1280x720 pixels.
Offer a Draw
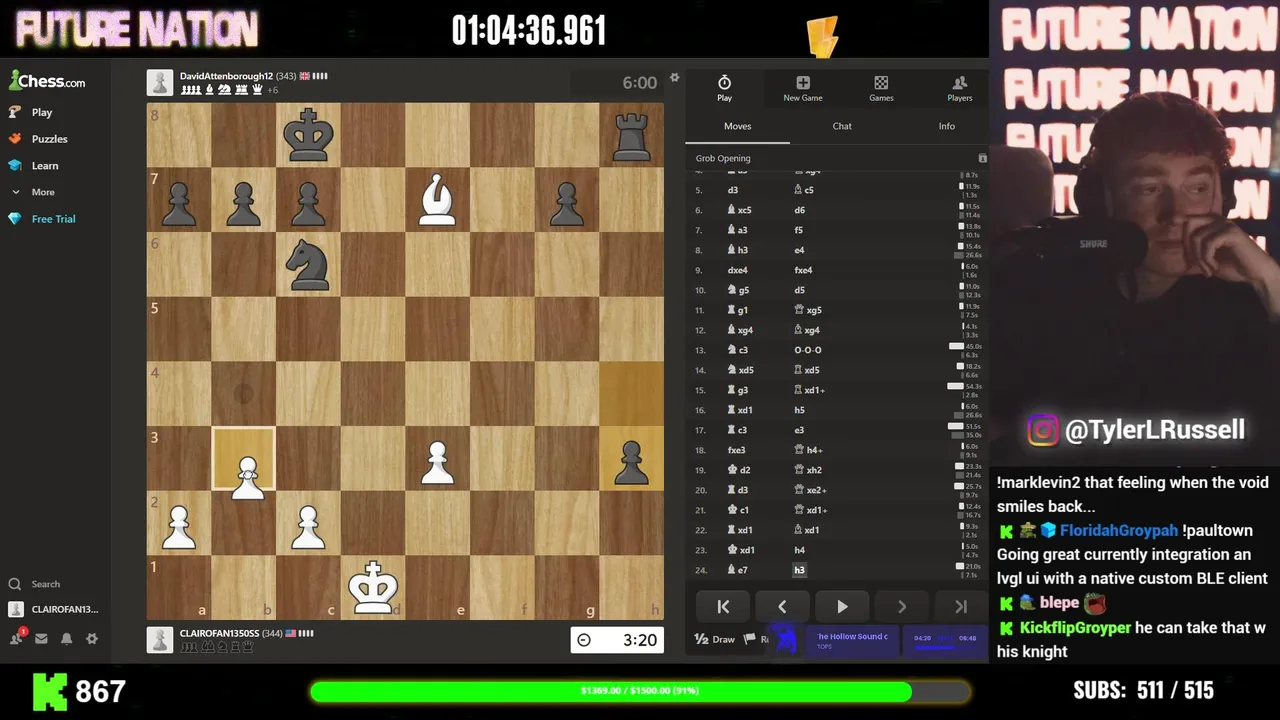pyautogui.click(x=715, y=639)
